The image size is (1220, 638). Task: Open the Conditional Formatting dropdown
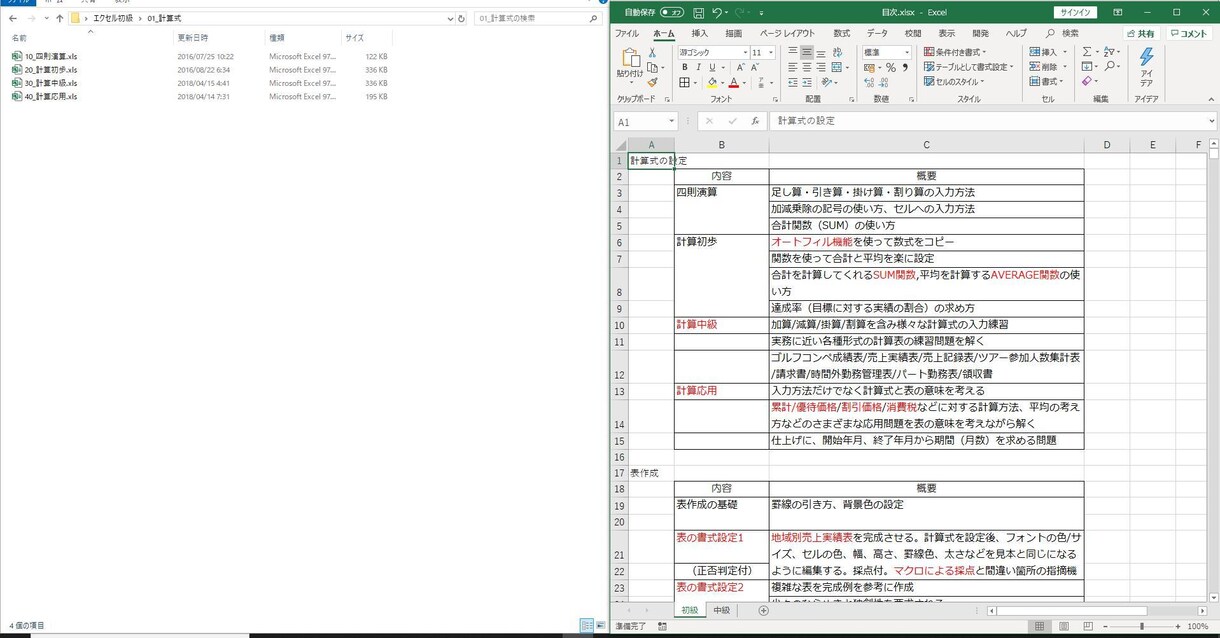955,52
